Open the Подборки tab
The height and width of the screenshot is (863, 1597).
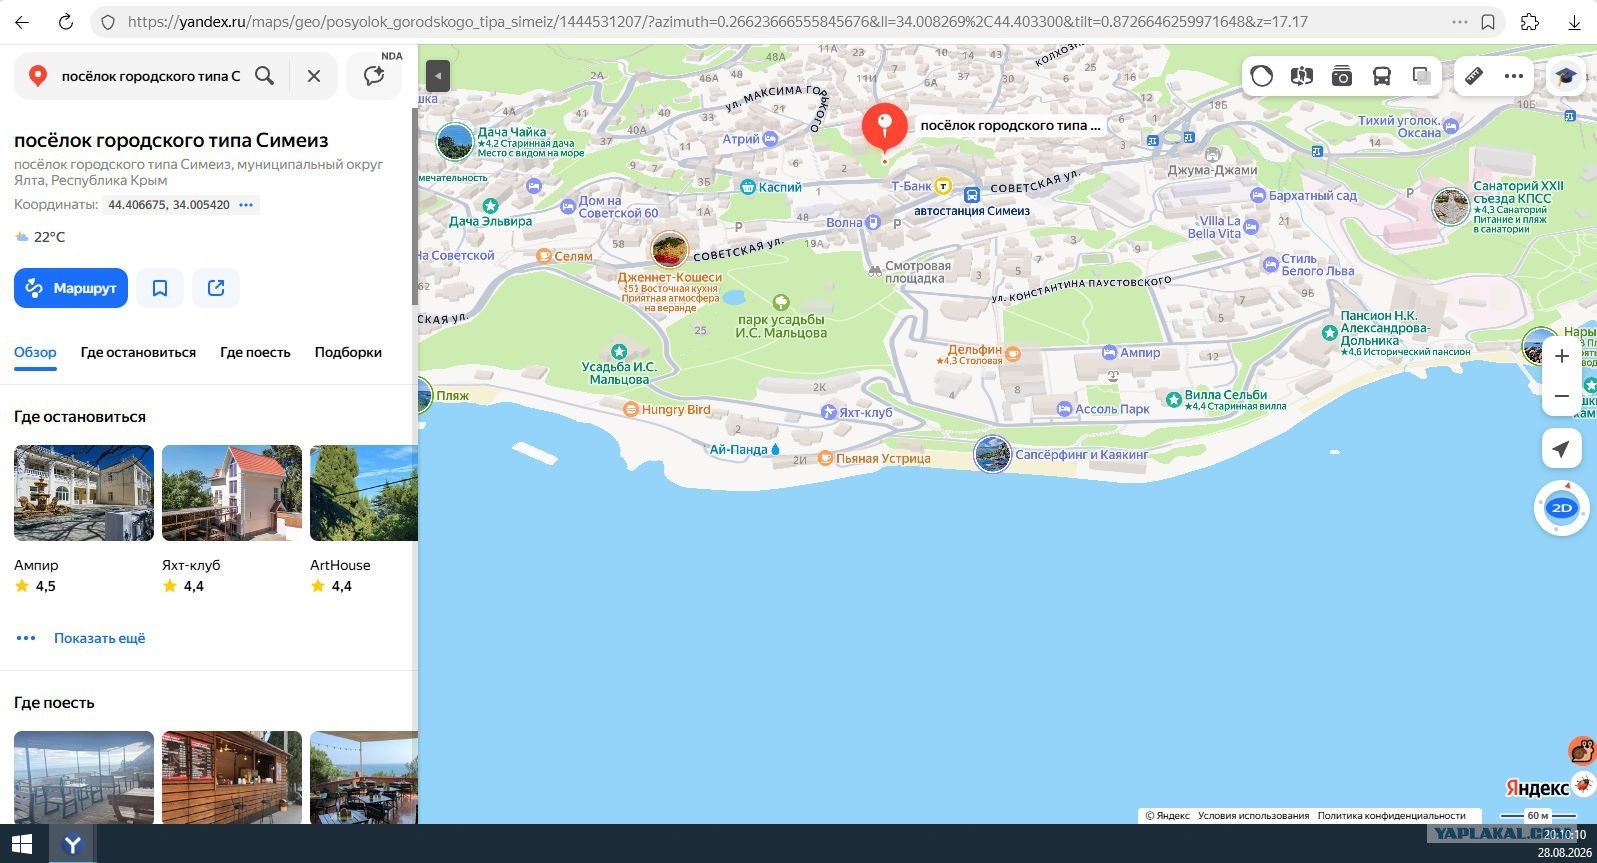tap(348, 352)
